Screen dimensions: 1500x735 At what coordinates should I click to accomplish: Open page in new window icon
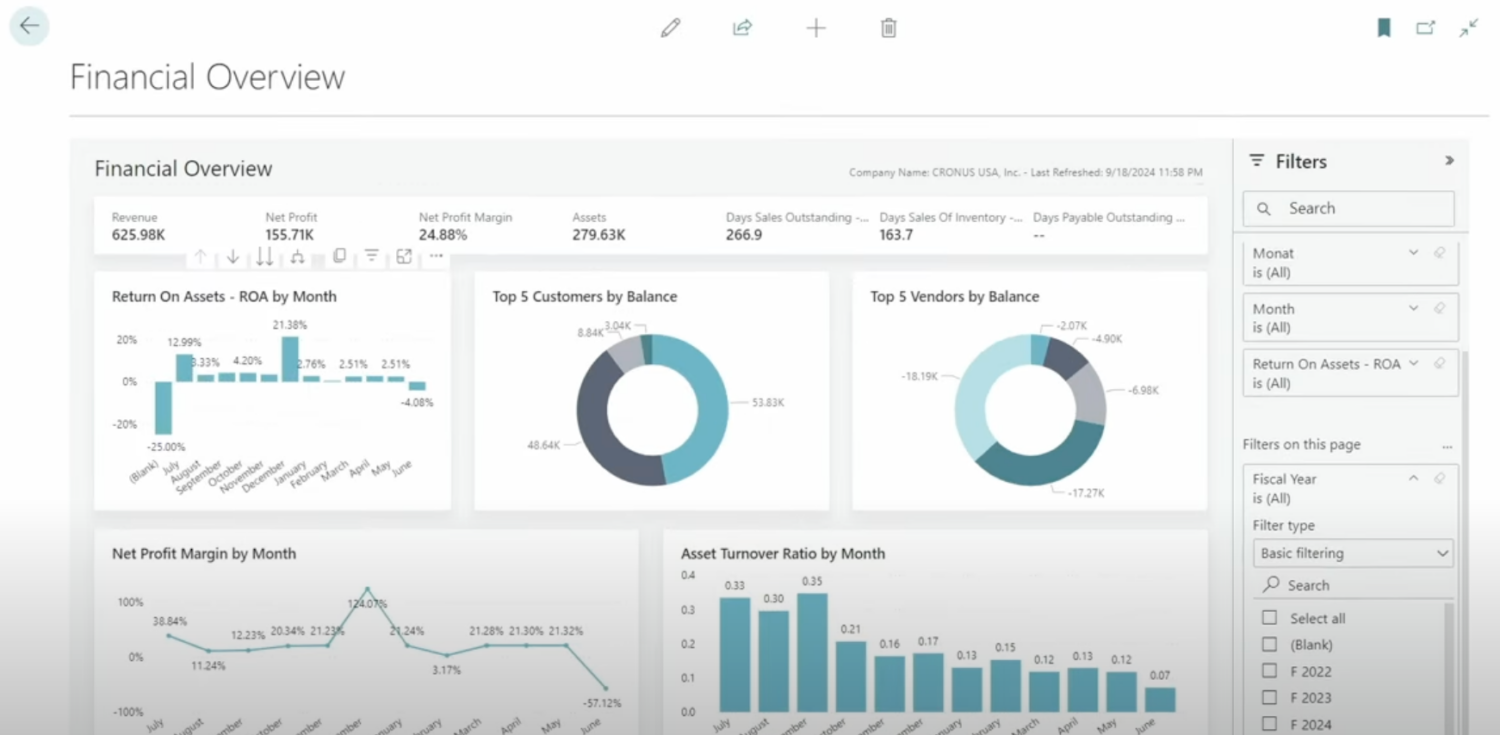[x=1426, y=28]
